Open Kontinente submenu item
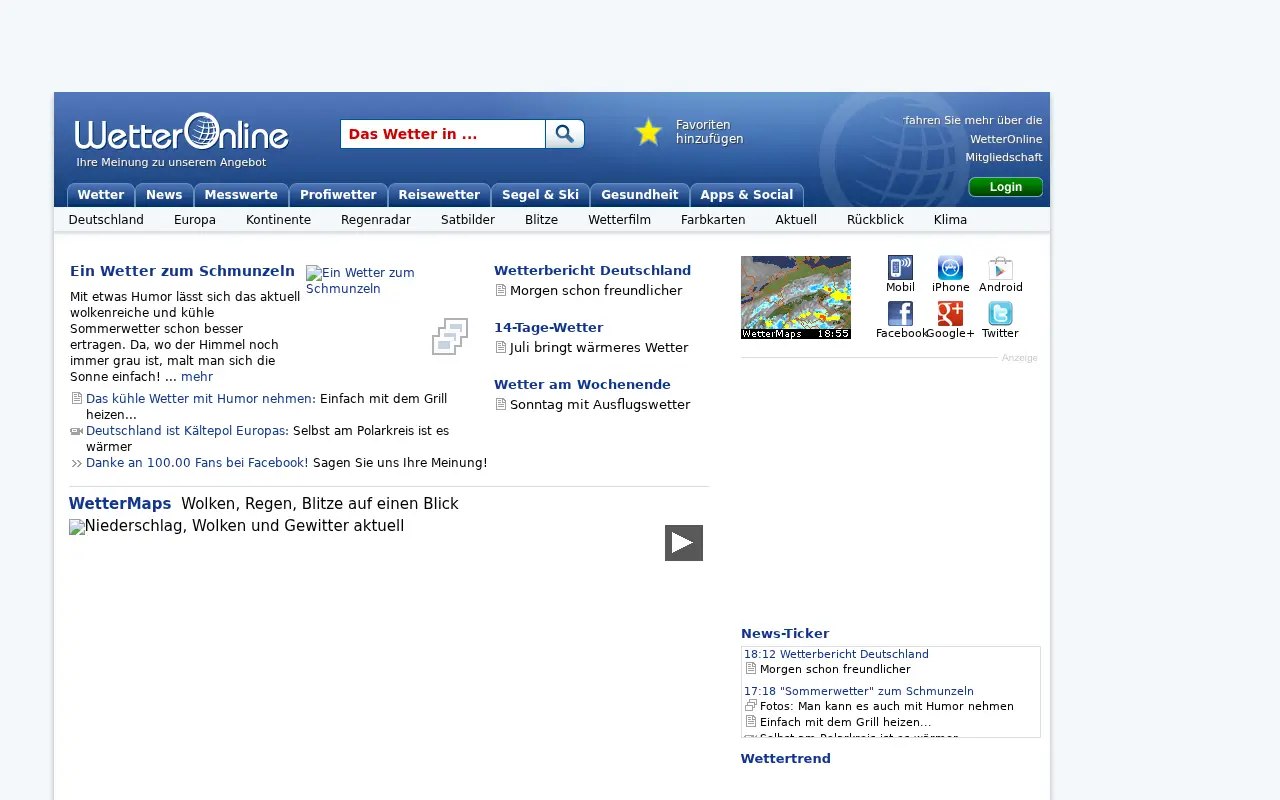This screenshot has height=800, width=1280. click(x=278, y=220)
